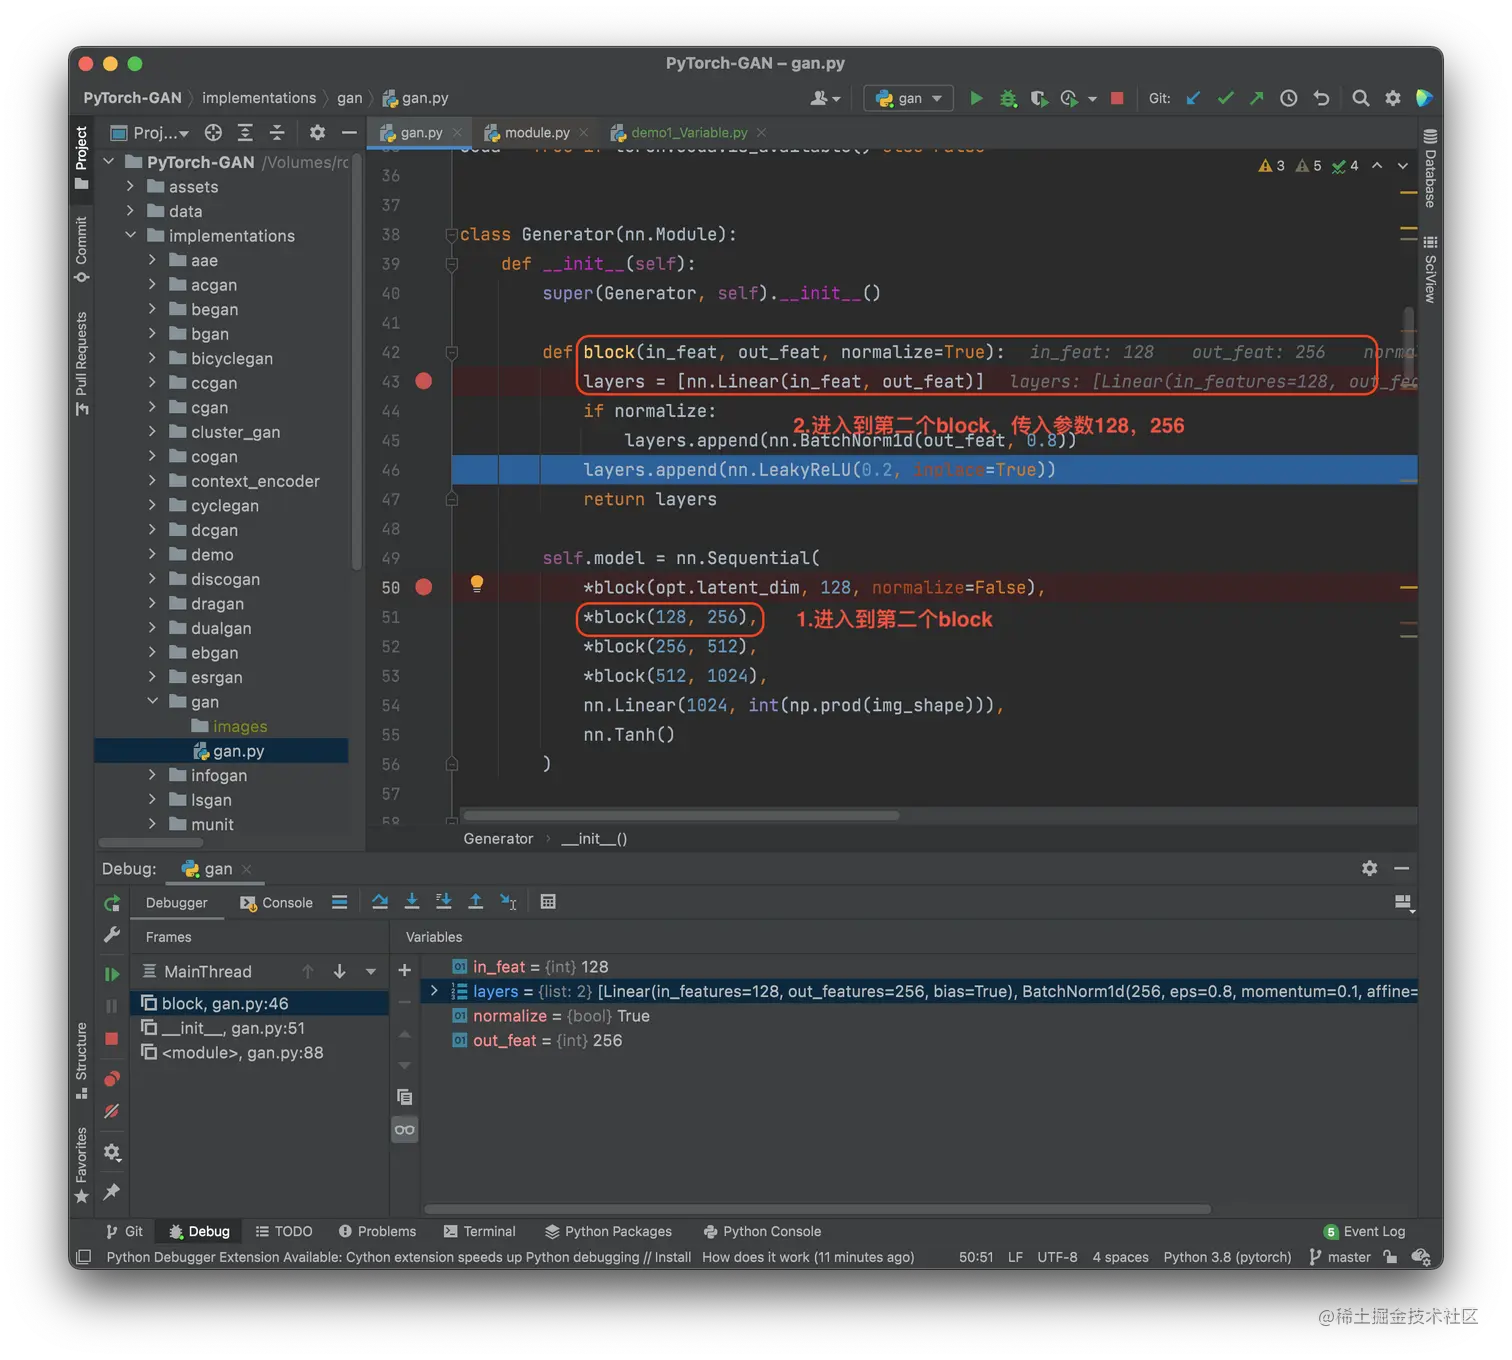Open Evaluate Expression calculator icon

tap(548, 902)
